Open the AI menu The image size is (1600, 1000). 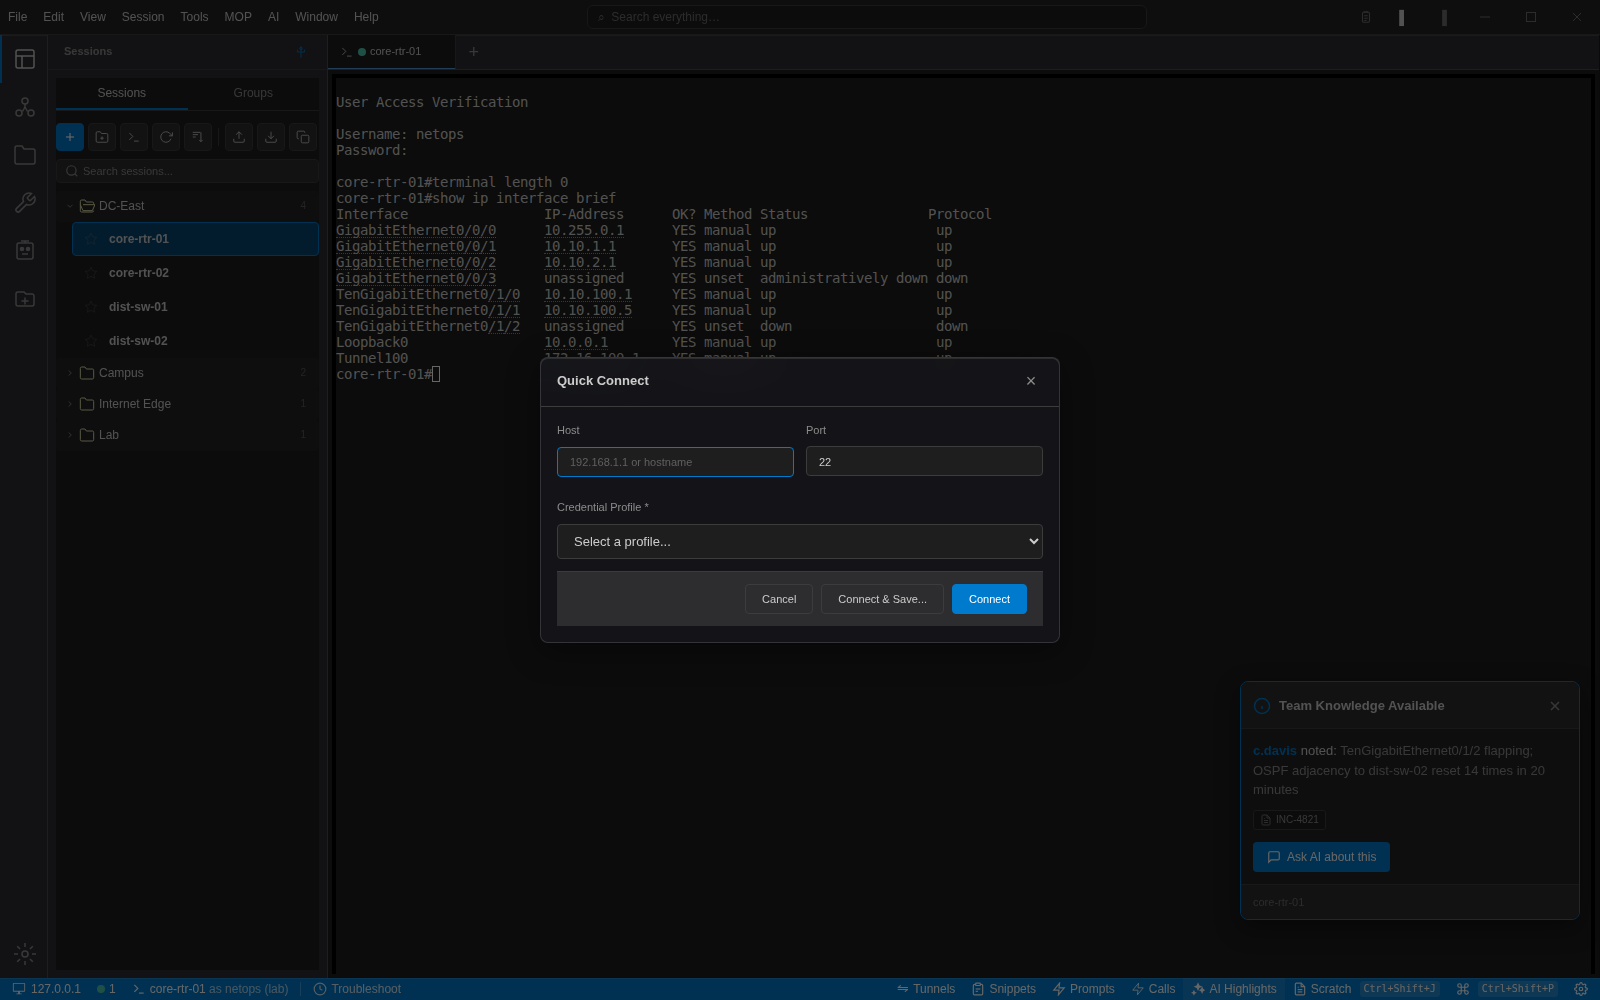pos(273,17)
